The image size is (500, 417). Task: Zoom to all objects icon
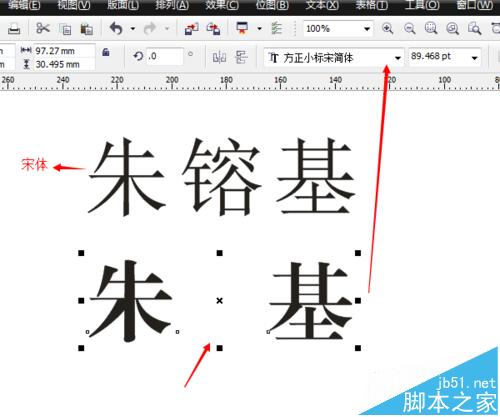(452, 29)
